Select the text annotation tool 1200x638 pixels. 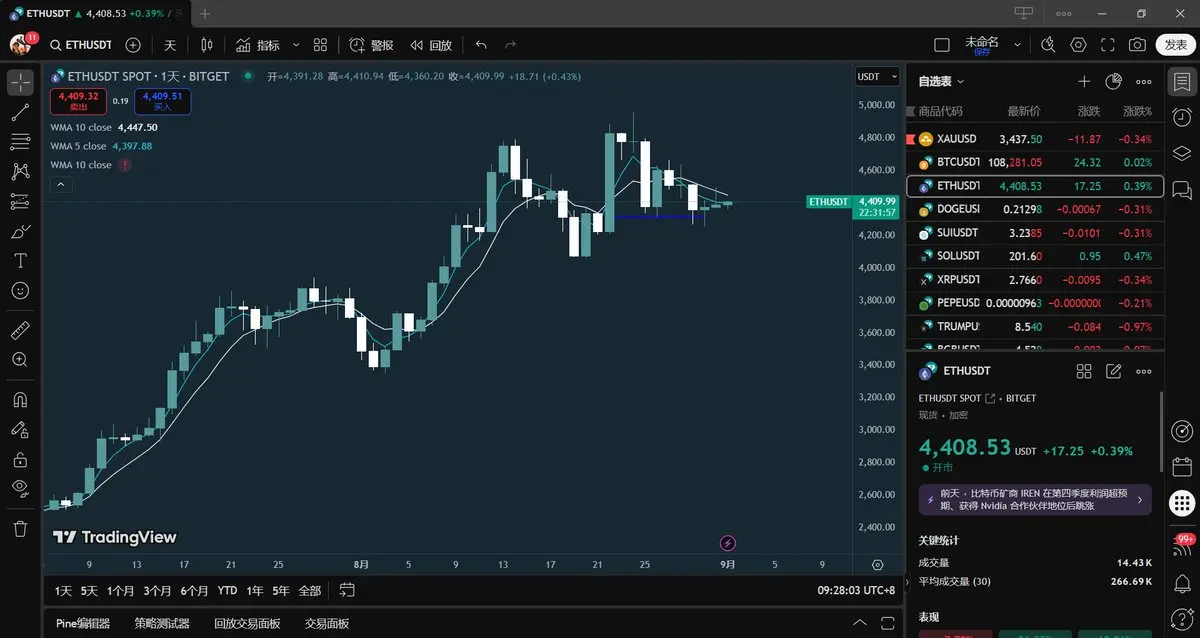[20, 260]
